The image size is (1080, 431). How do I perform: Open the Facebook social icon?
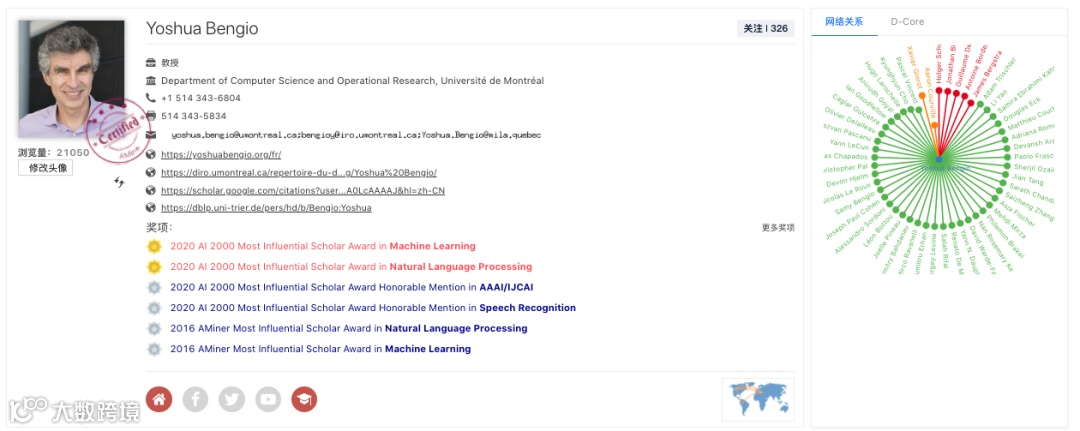195,399
